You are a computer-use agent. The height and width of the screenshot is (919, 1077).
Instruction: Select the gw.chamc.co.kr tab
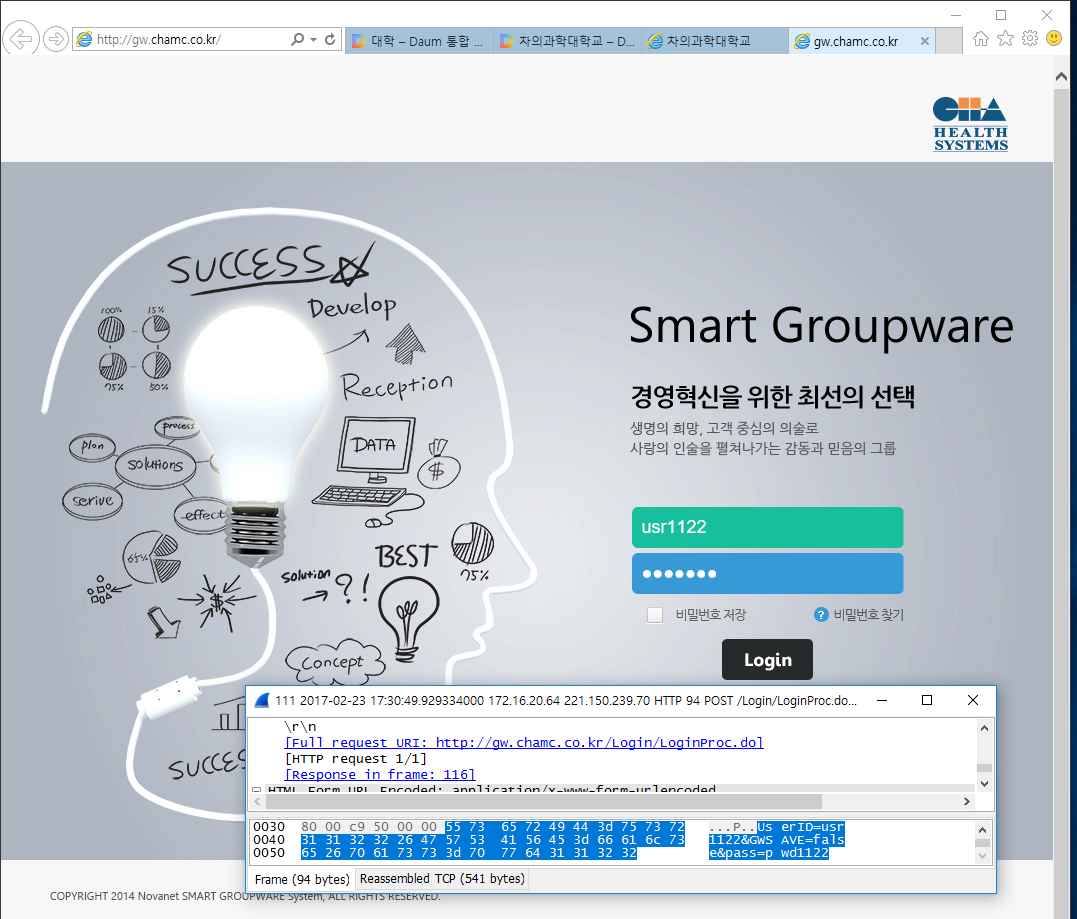pos(855,41)
